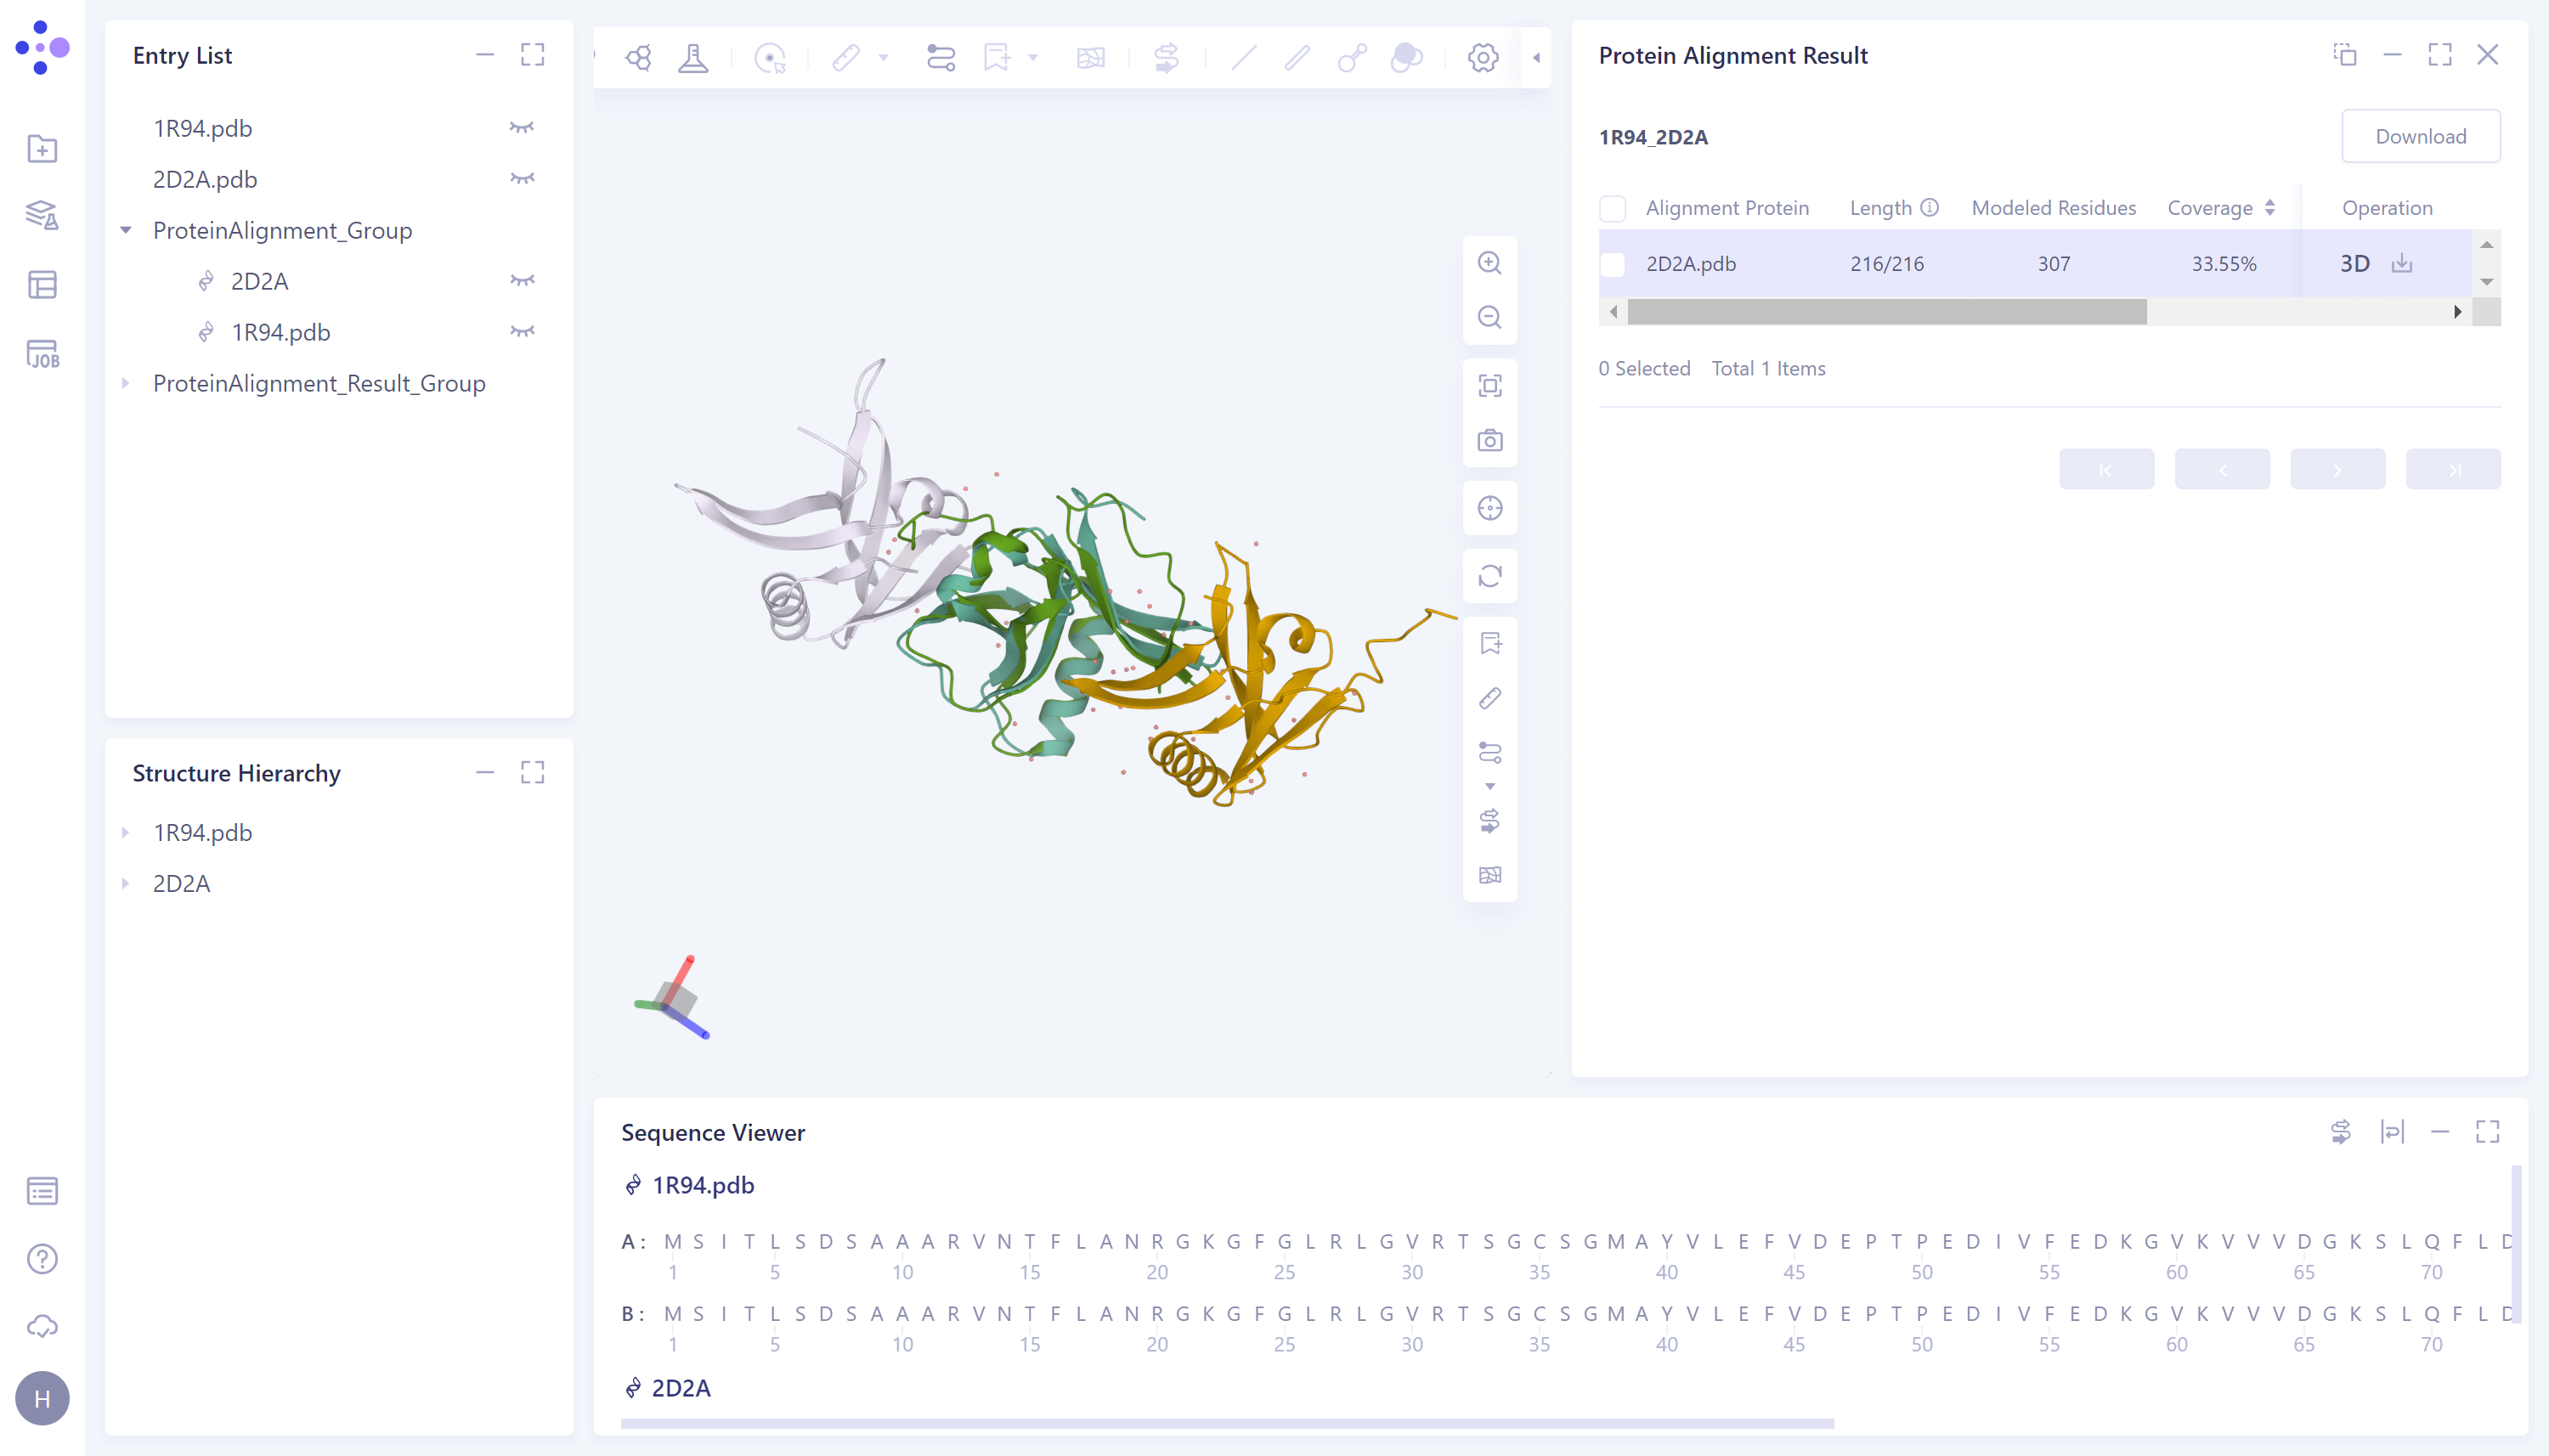Screen dimensions: 2549x1456
Task: Click the zoom in magnifier icon
Action: click(1489, 263)
